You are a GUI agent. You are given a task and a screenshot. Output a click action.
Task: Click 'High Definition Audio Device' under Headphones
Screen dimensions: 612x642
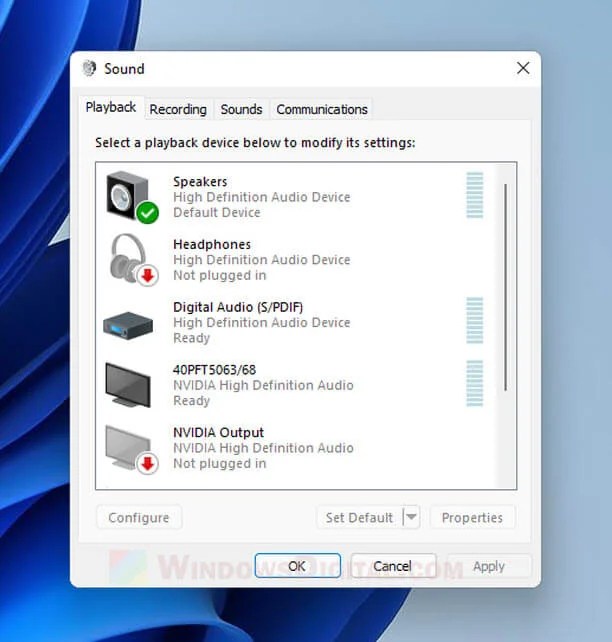262,260
